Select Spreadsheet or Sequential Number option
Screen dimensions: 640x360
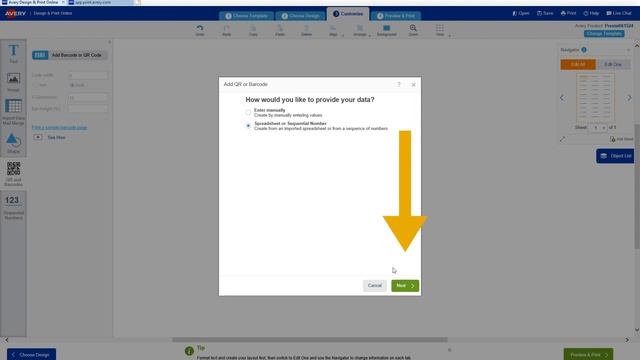coord(248,126)
